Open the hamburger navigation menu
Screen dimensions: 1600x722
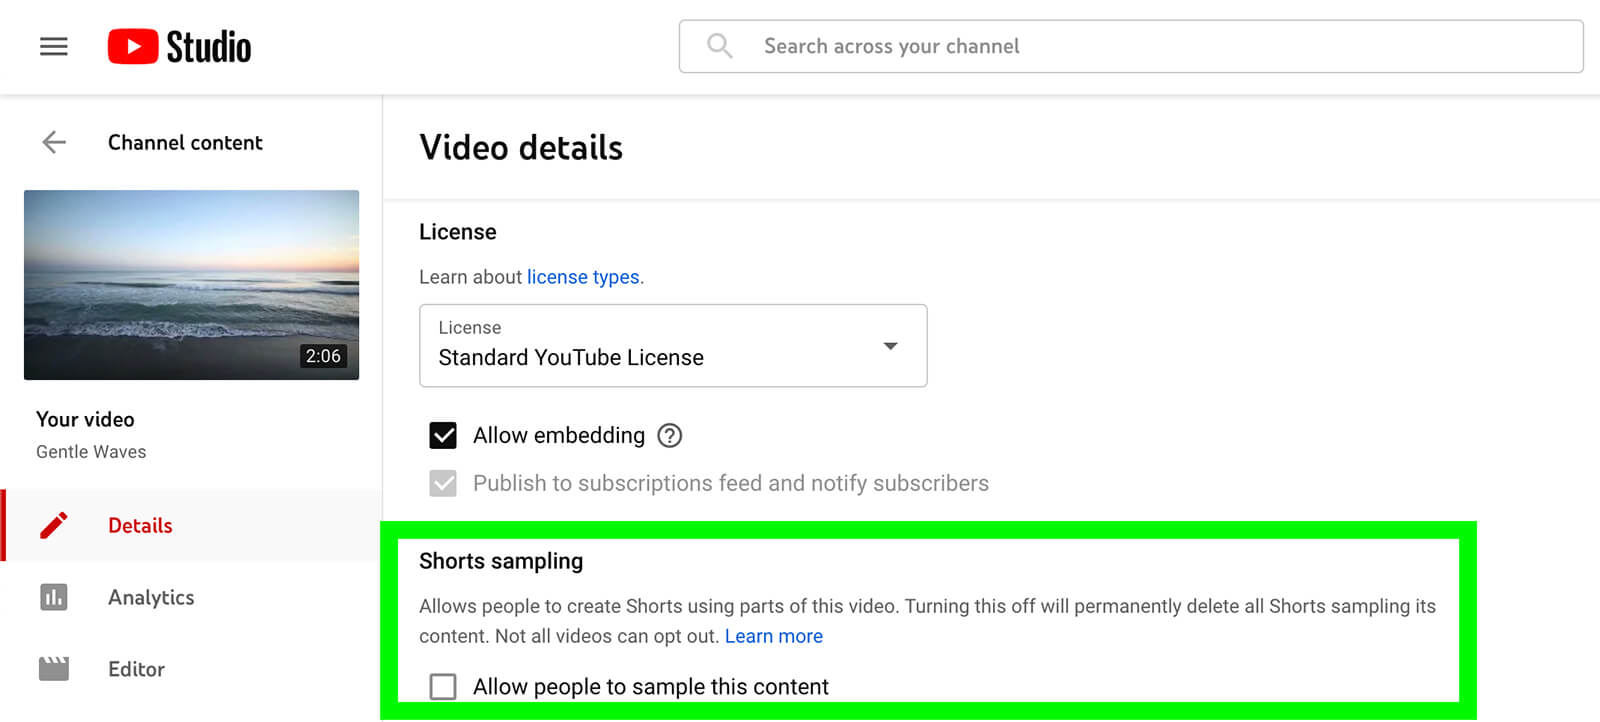click(x=54, y=47)
